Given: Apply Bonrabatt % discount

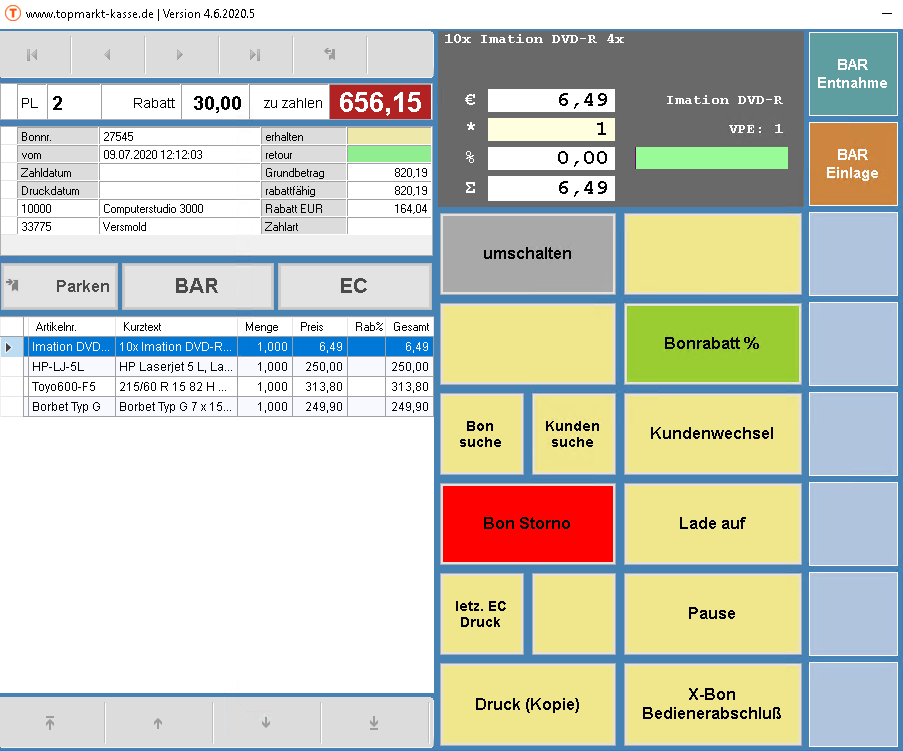Looking at the screenshot, I should point(712,343).
